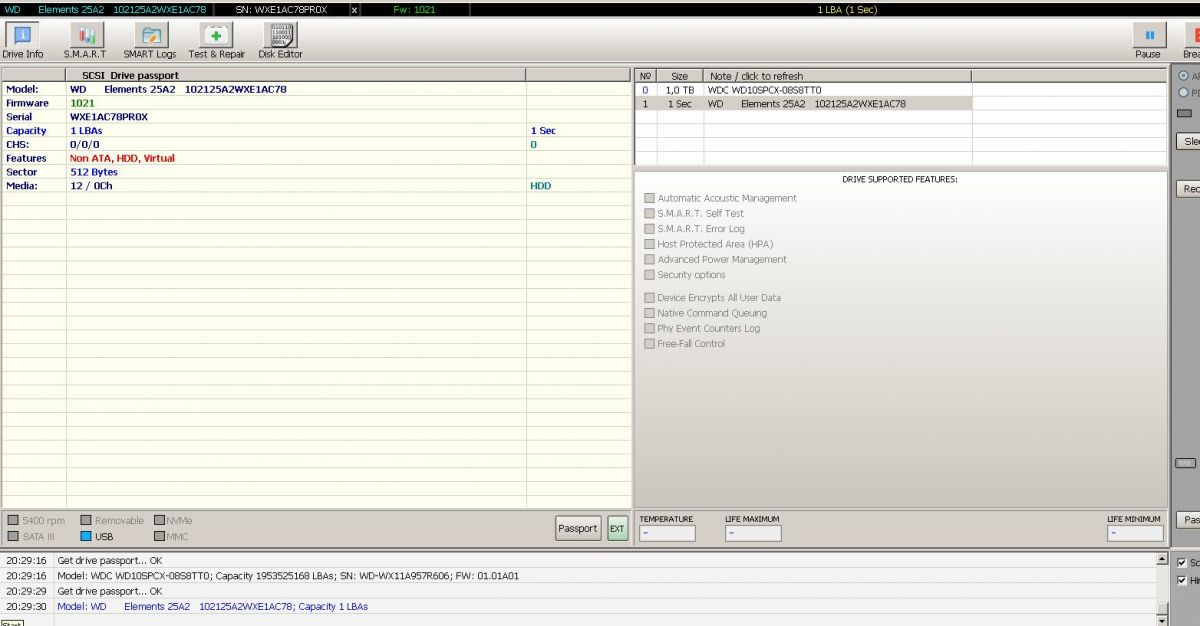Select drive 0 WDC WD10SPCX-08S8TT0 row
Image resolution: width=1200 pixels, height=626 pixels.
[804, 90]
